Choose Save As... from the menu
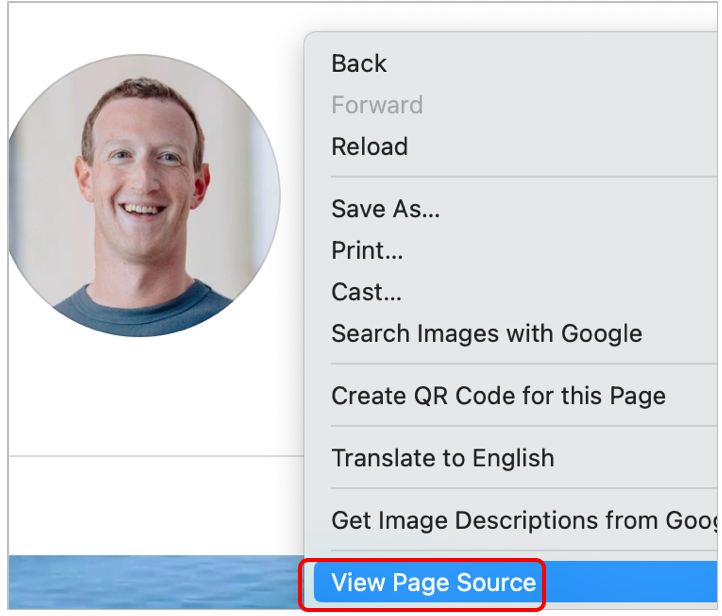 pos(385,209)
